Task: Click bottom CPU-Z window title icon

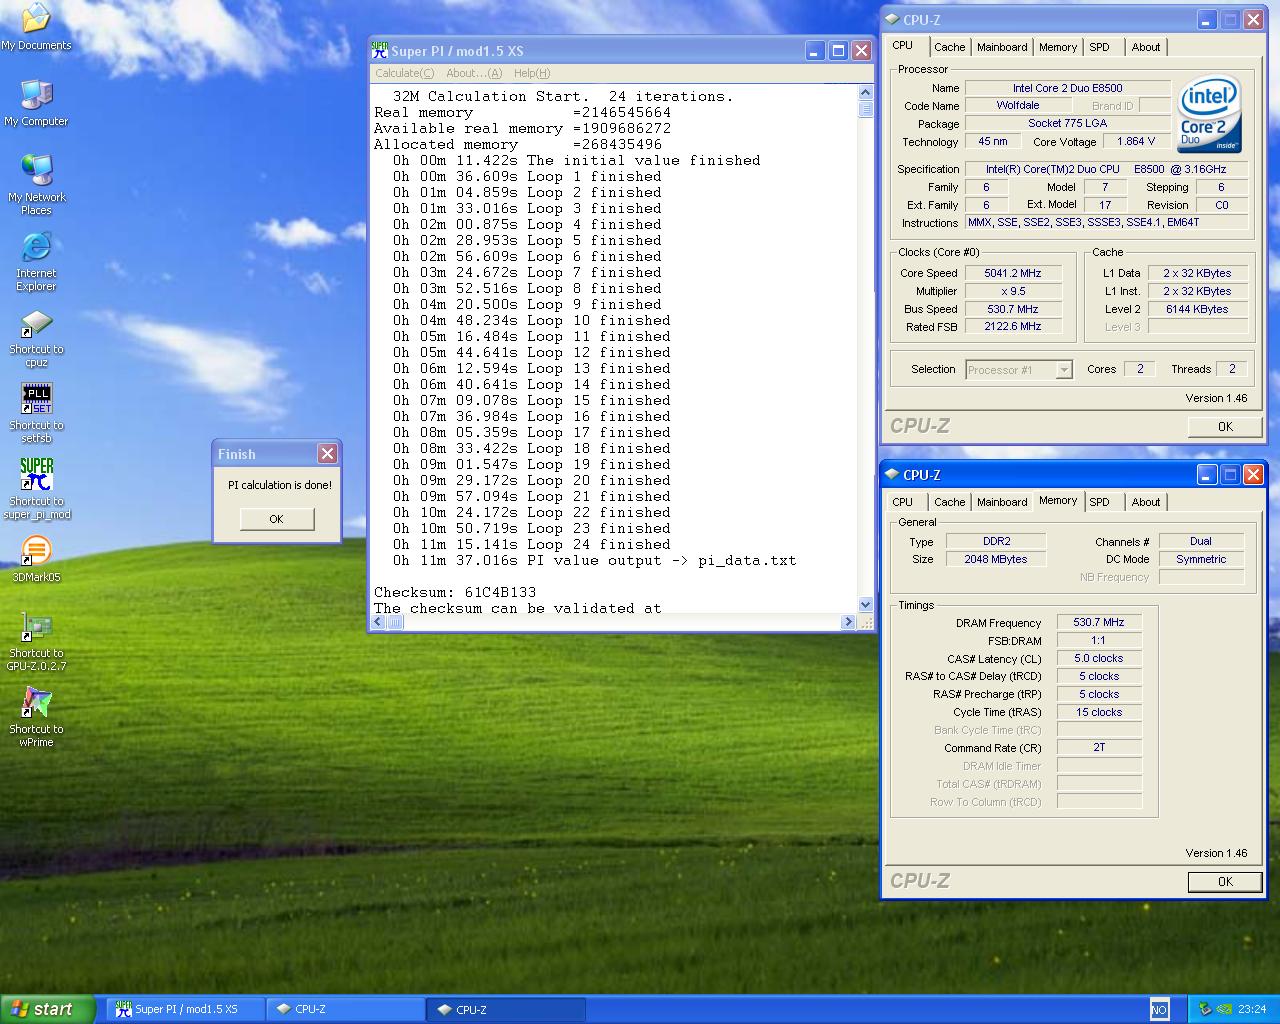Action: coord(893,474)
